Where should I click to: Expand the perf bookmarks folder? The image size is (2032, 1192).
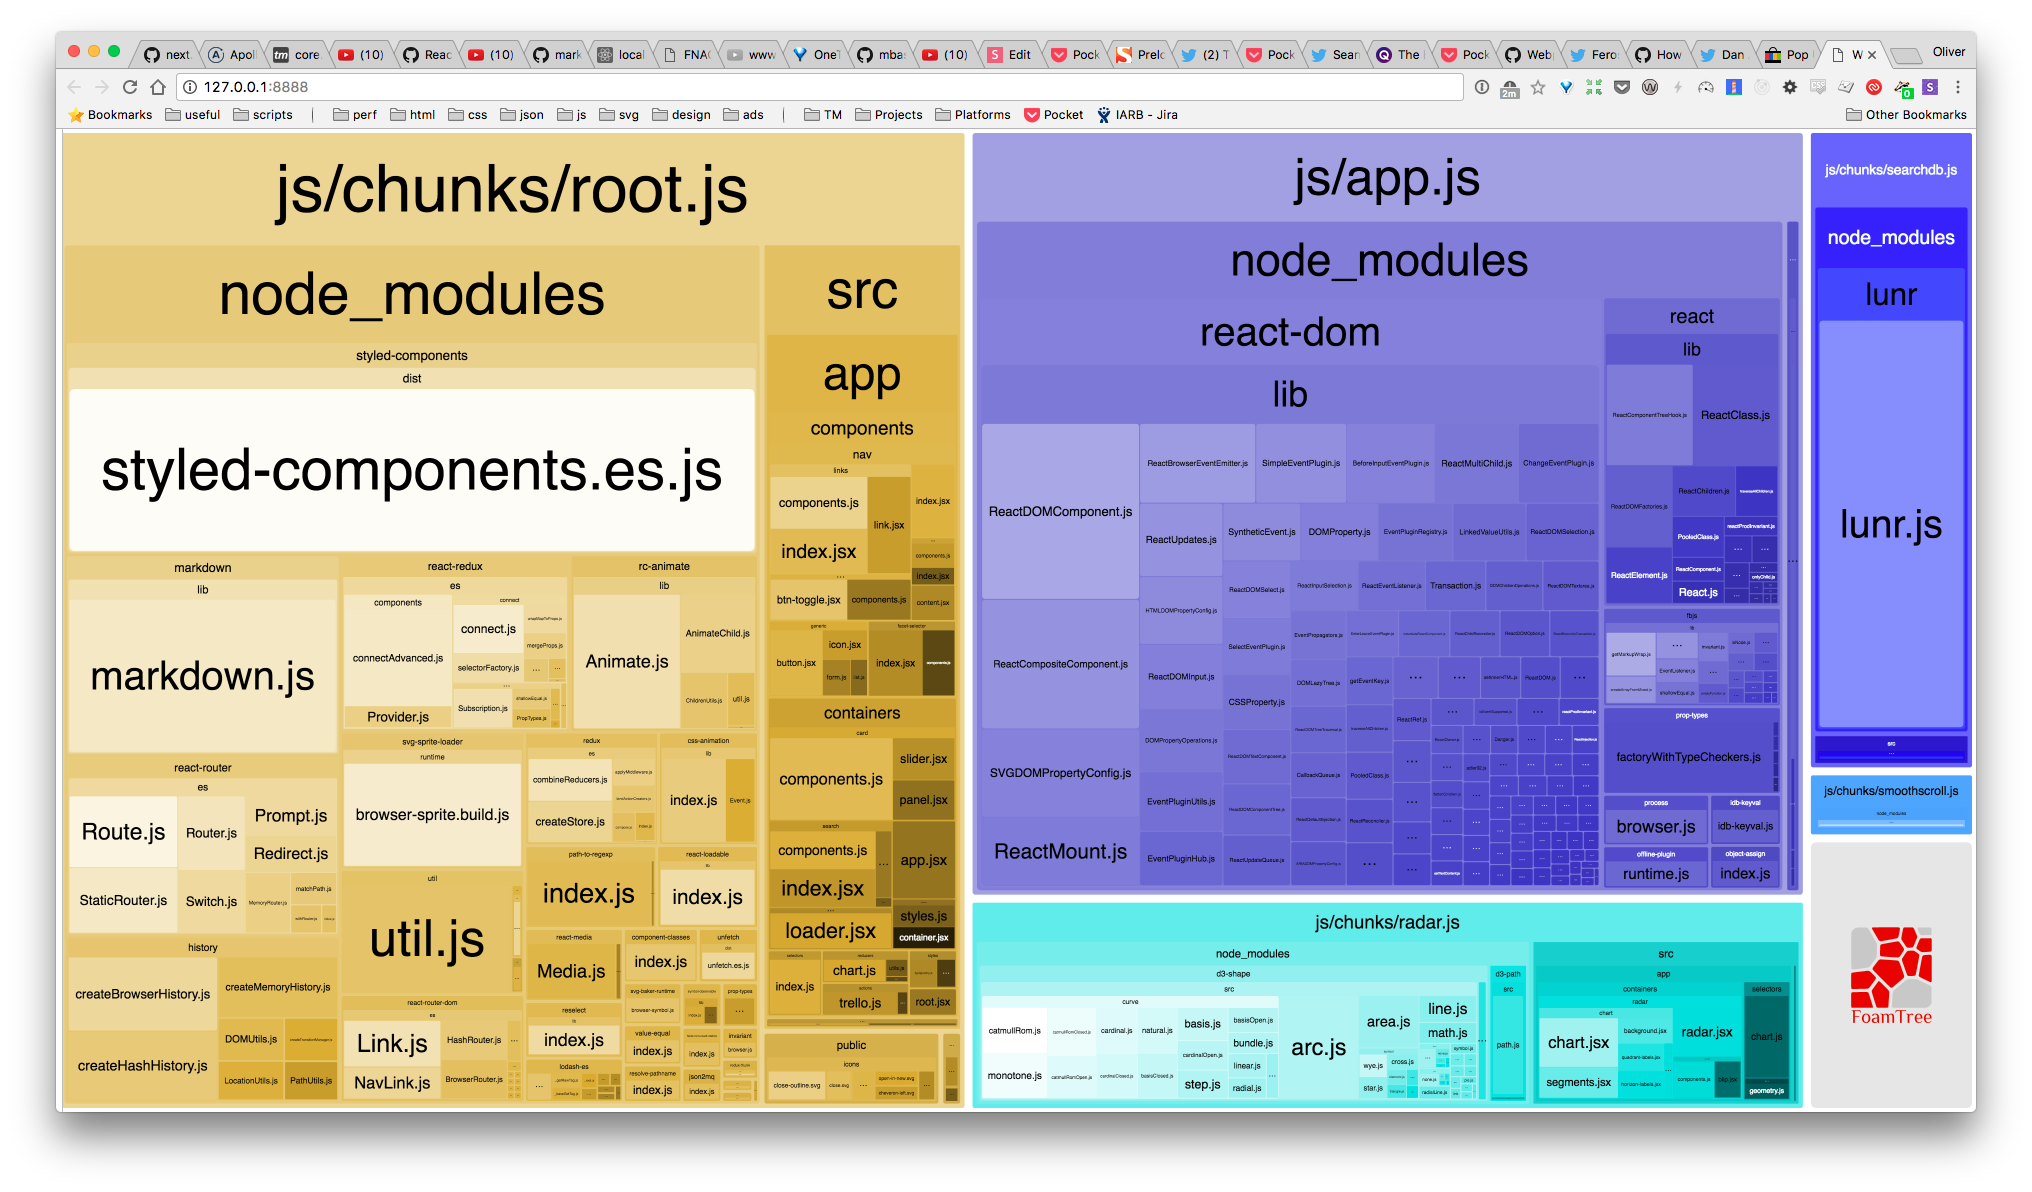point(355,115)
